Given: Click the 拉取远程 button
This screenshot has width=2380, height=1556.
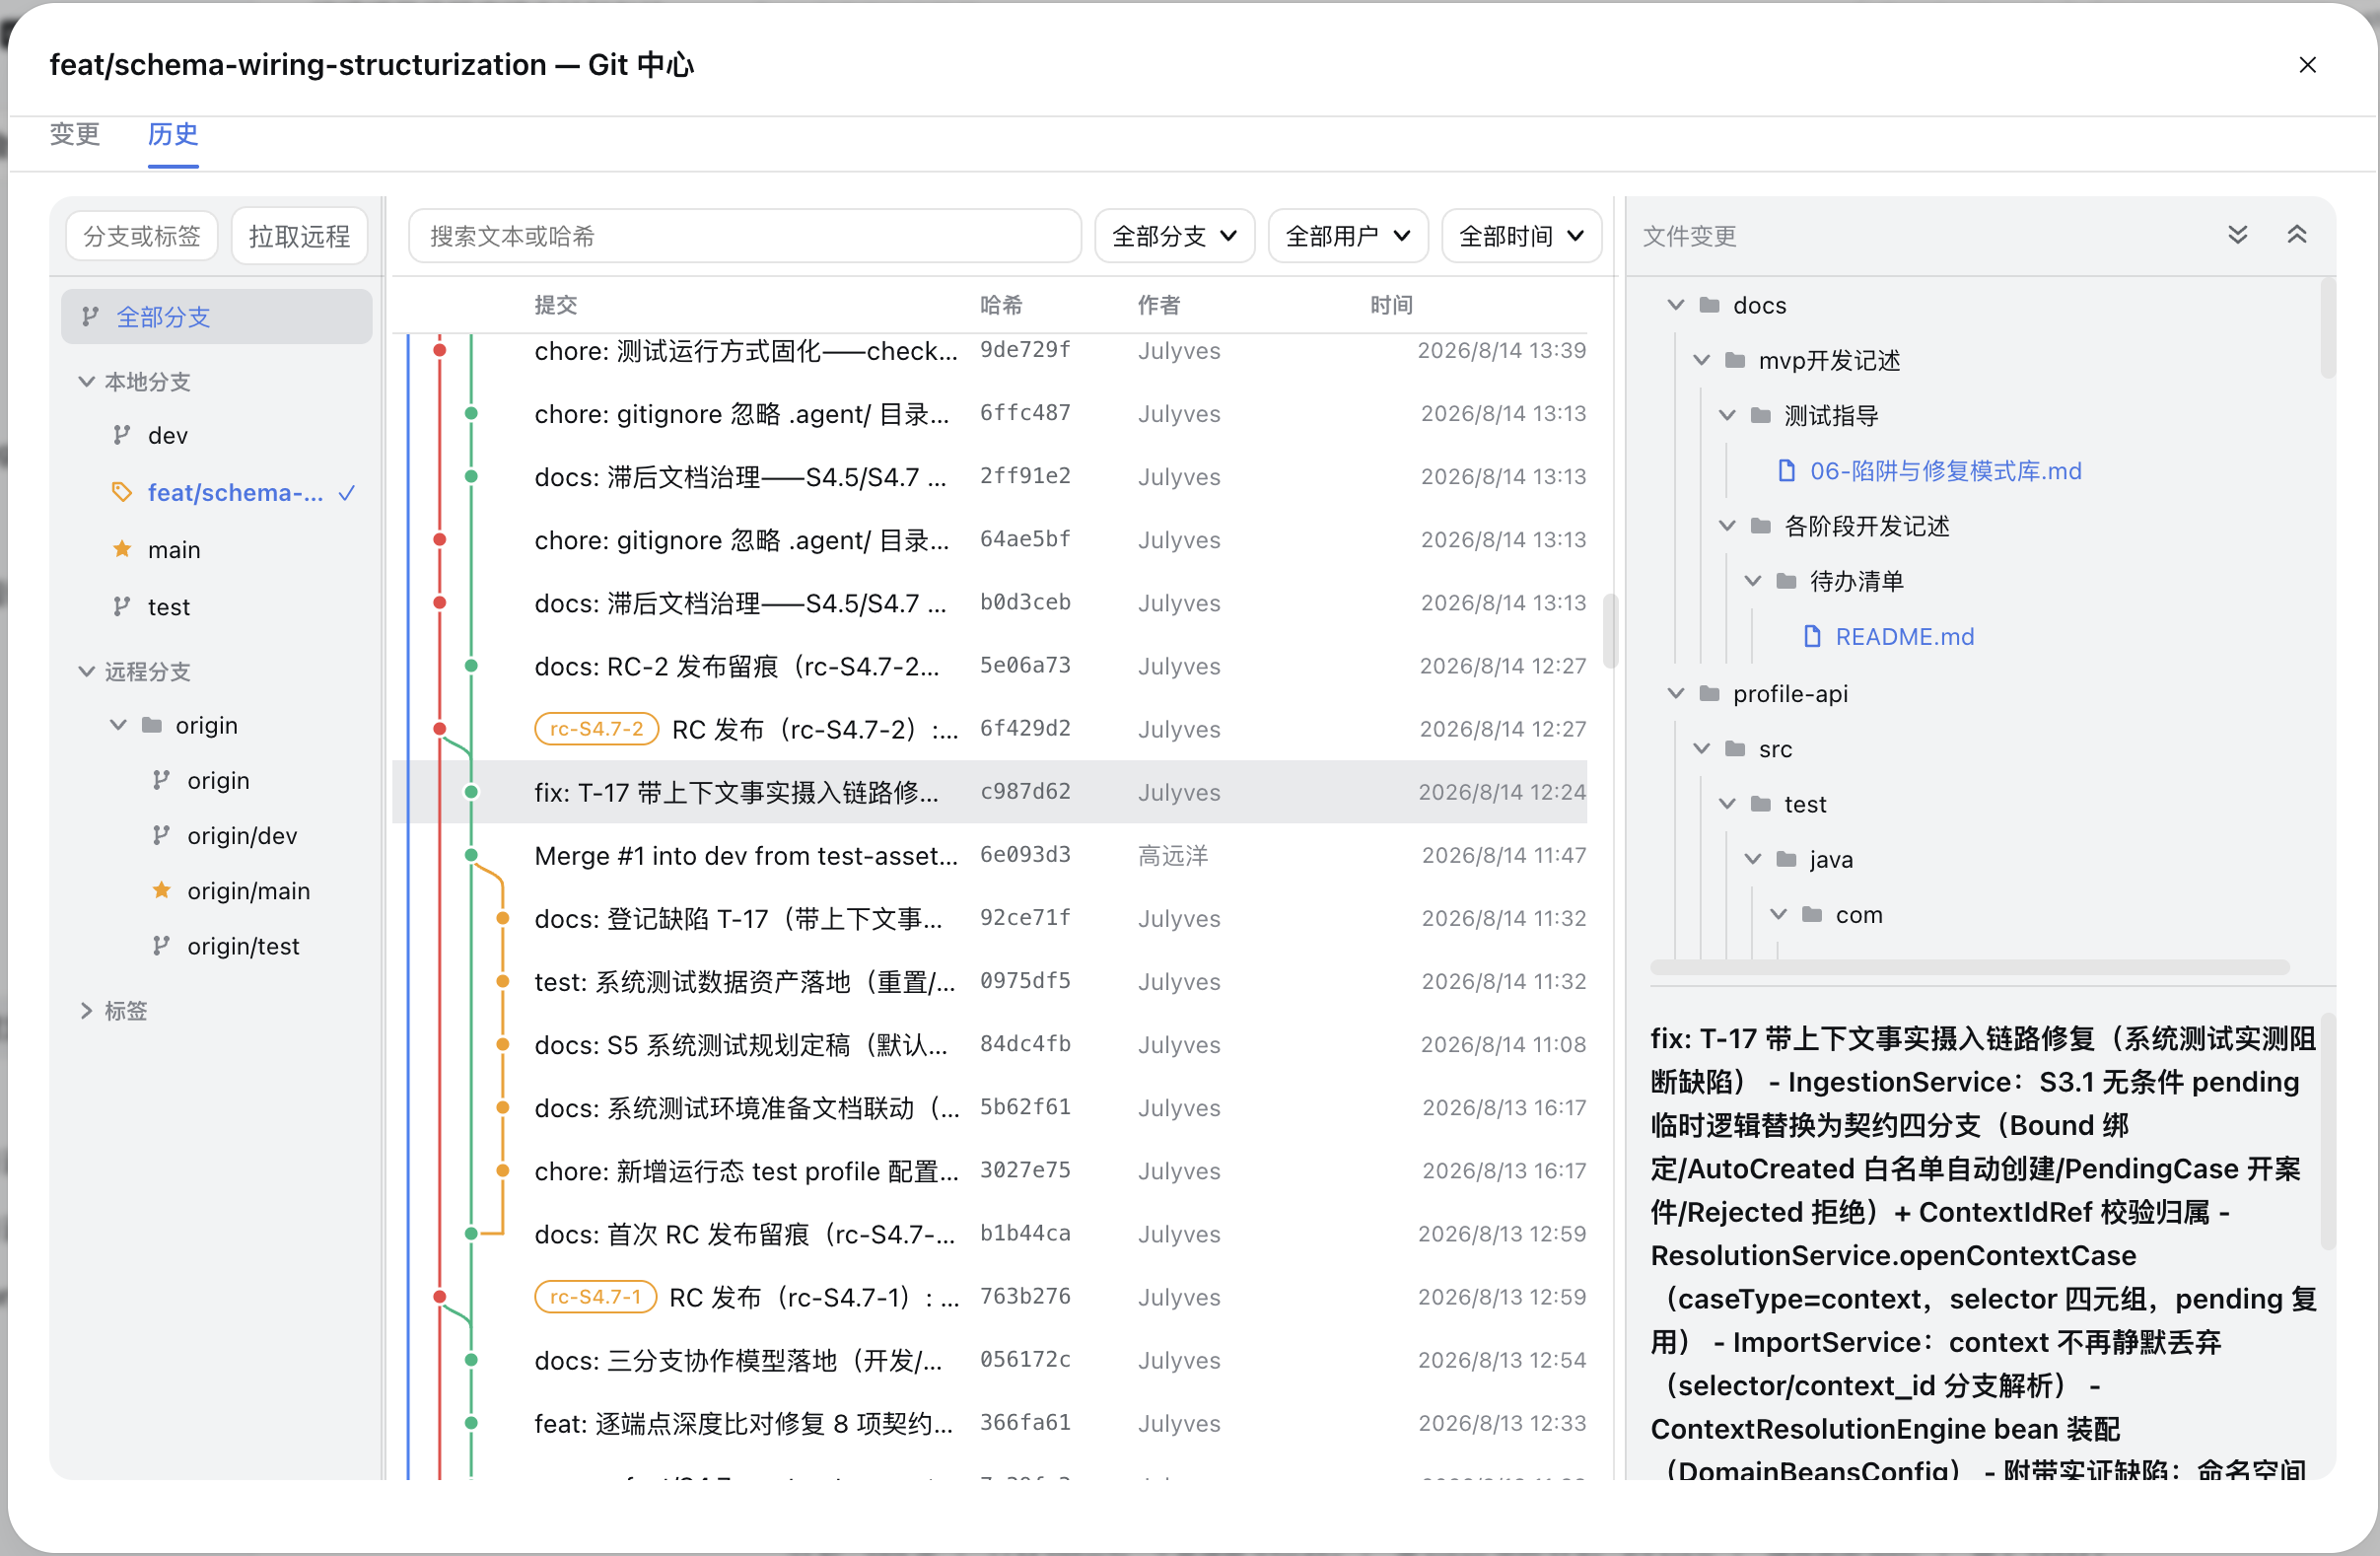Looking at the screenshot, I should pos(299,236).
